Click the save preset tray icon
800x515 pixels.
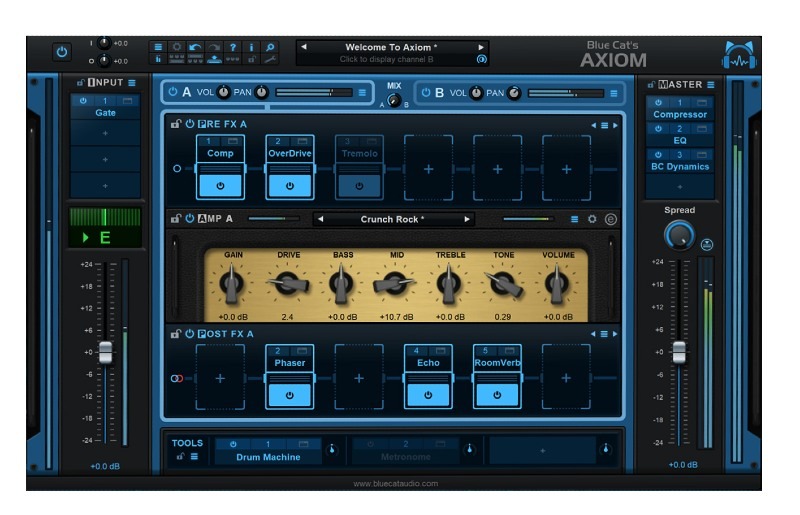(214, 60)
